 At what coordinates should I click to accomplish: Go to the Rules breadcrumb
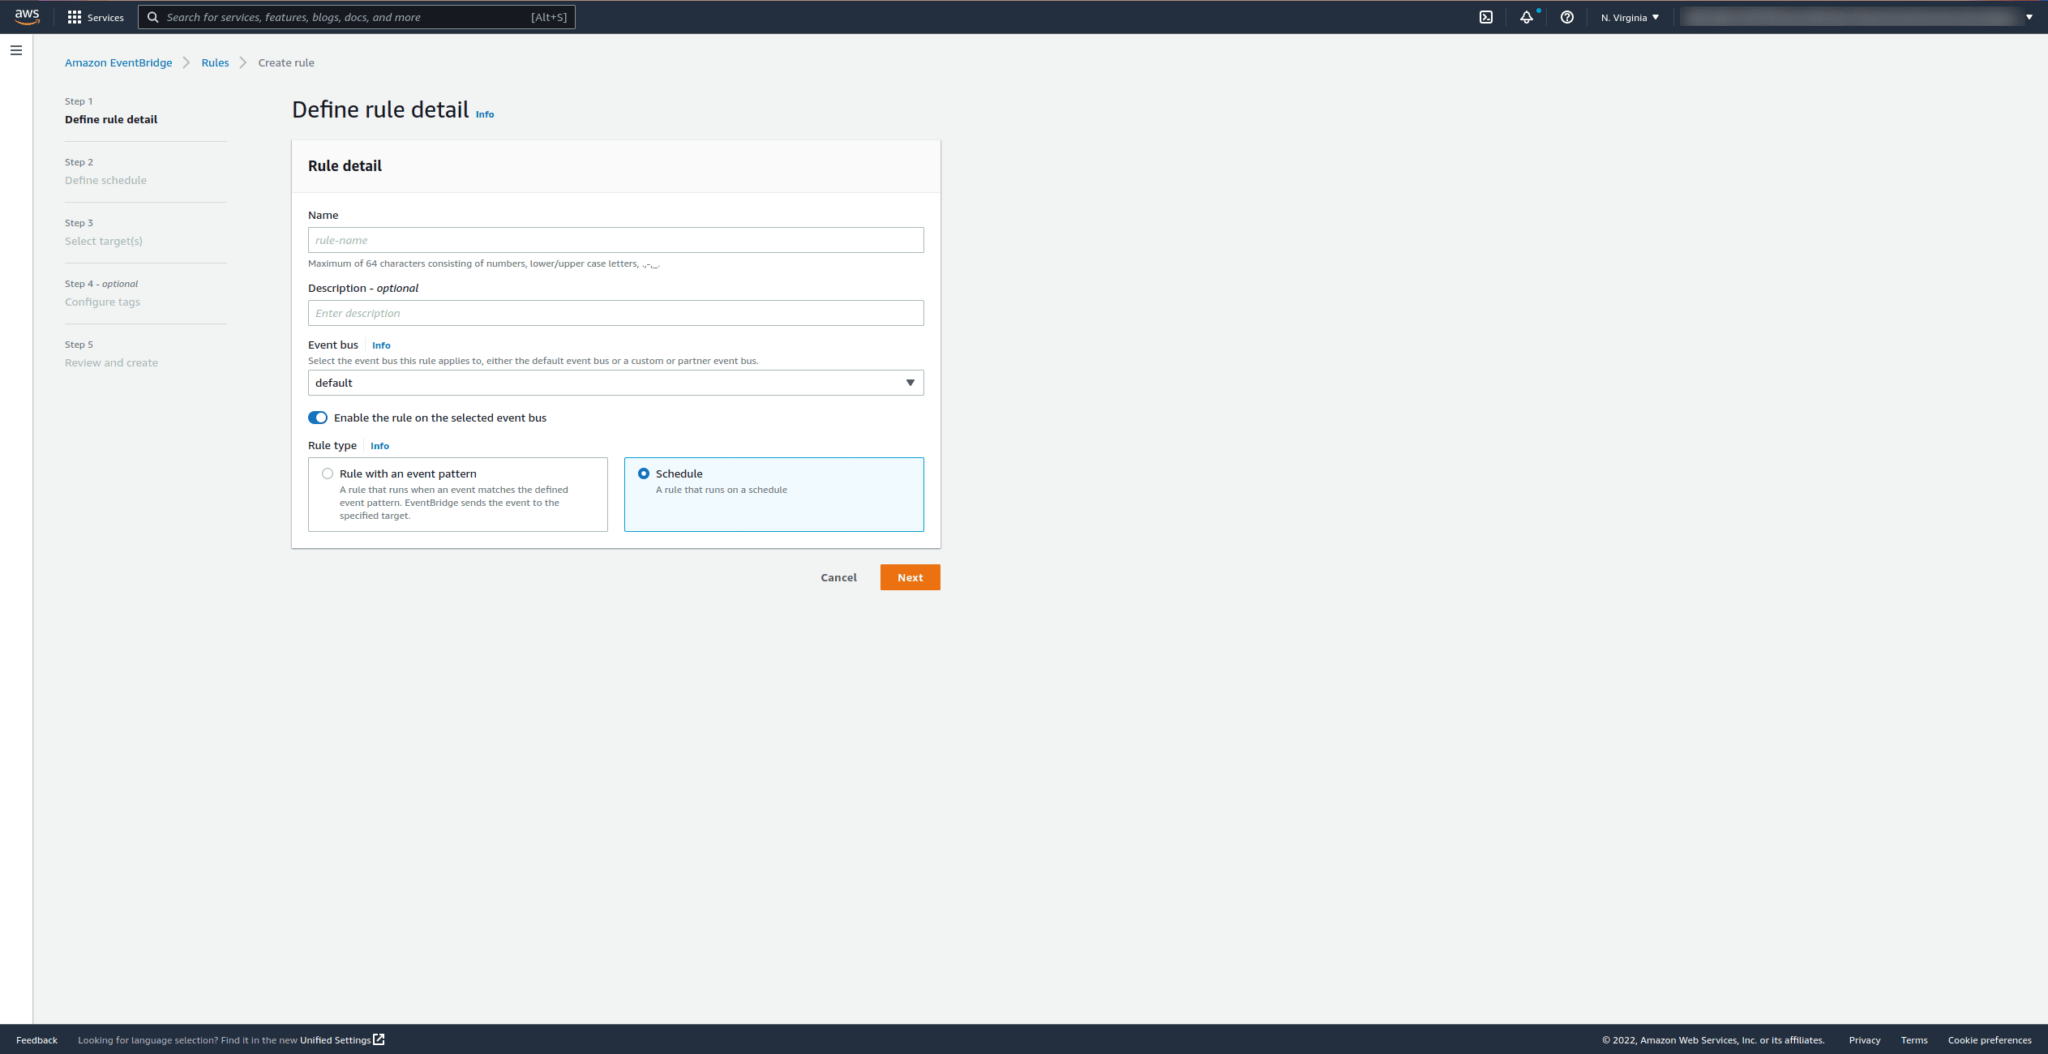click(x=214, y=62)
